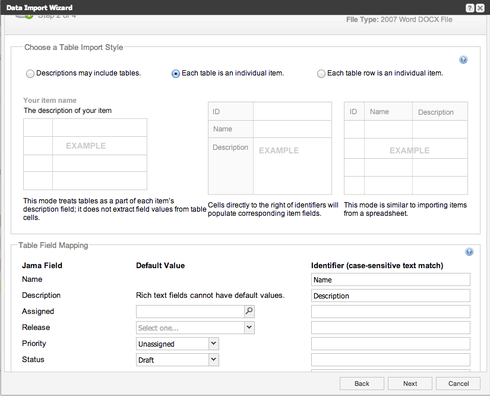Click the Status identifier input field
Image resolution: width=490 pixels, height=396 pixels.
click(x=391, y=360)
